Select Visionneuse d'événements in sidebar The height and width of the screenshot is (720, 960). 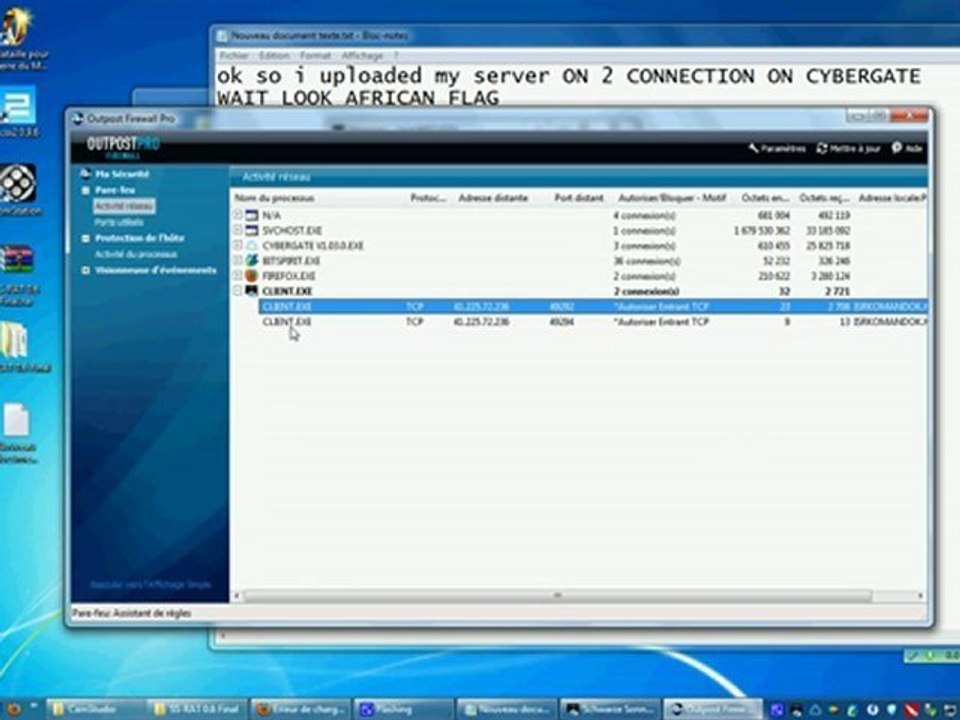156,270
